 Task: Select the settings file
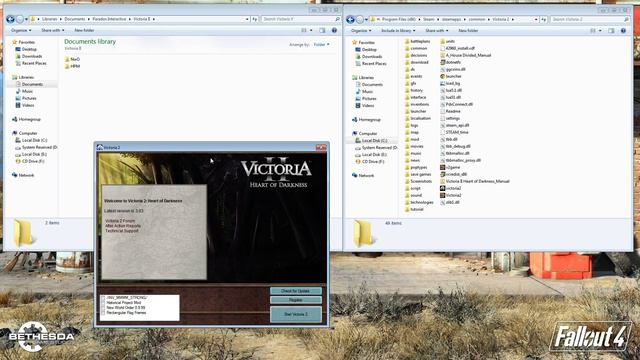pos(450,118)
